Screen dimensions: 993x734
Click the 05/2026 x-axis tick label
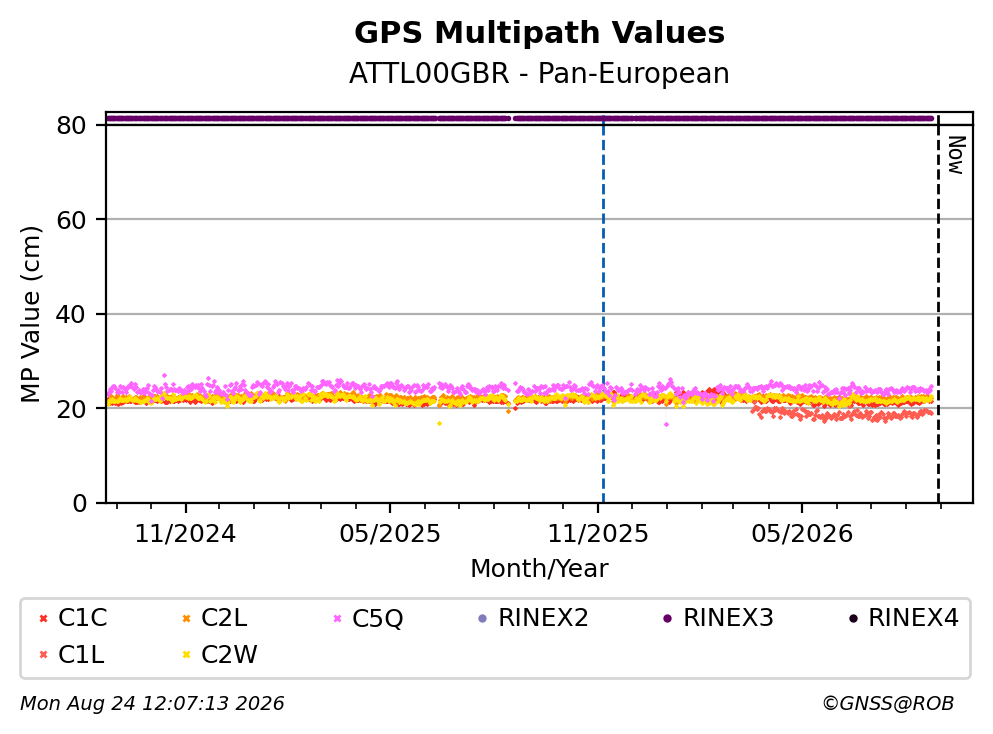(802, 534)
